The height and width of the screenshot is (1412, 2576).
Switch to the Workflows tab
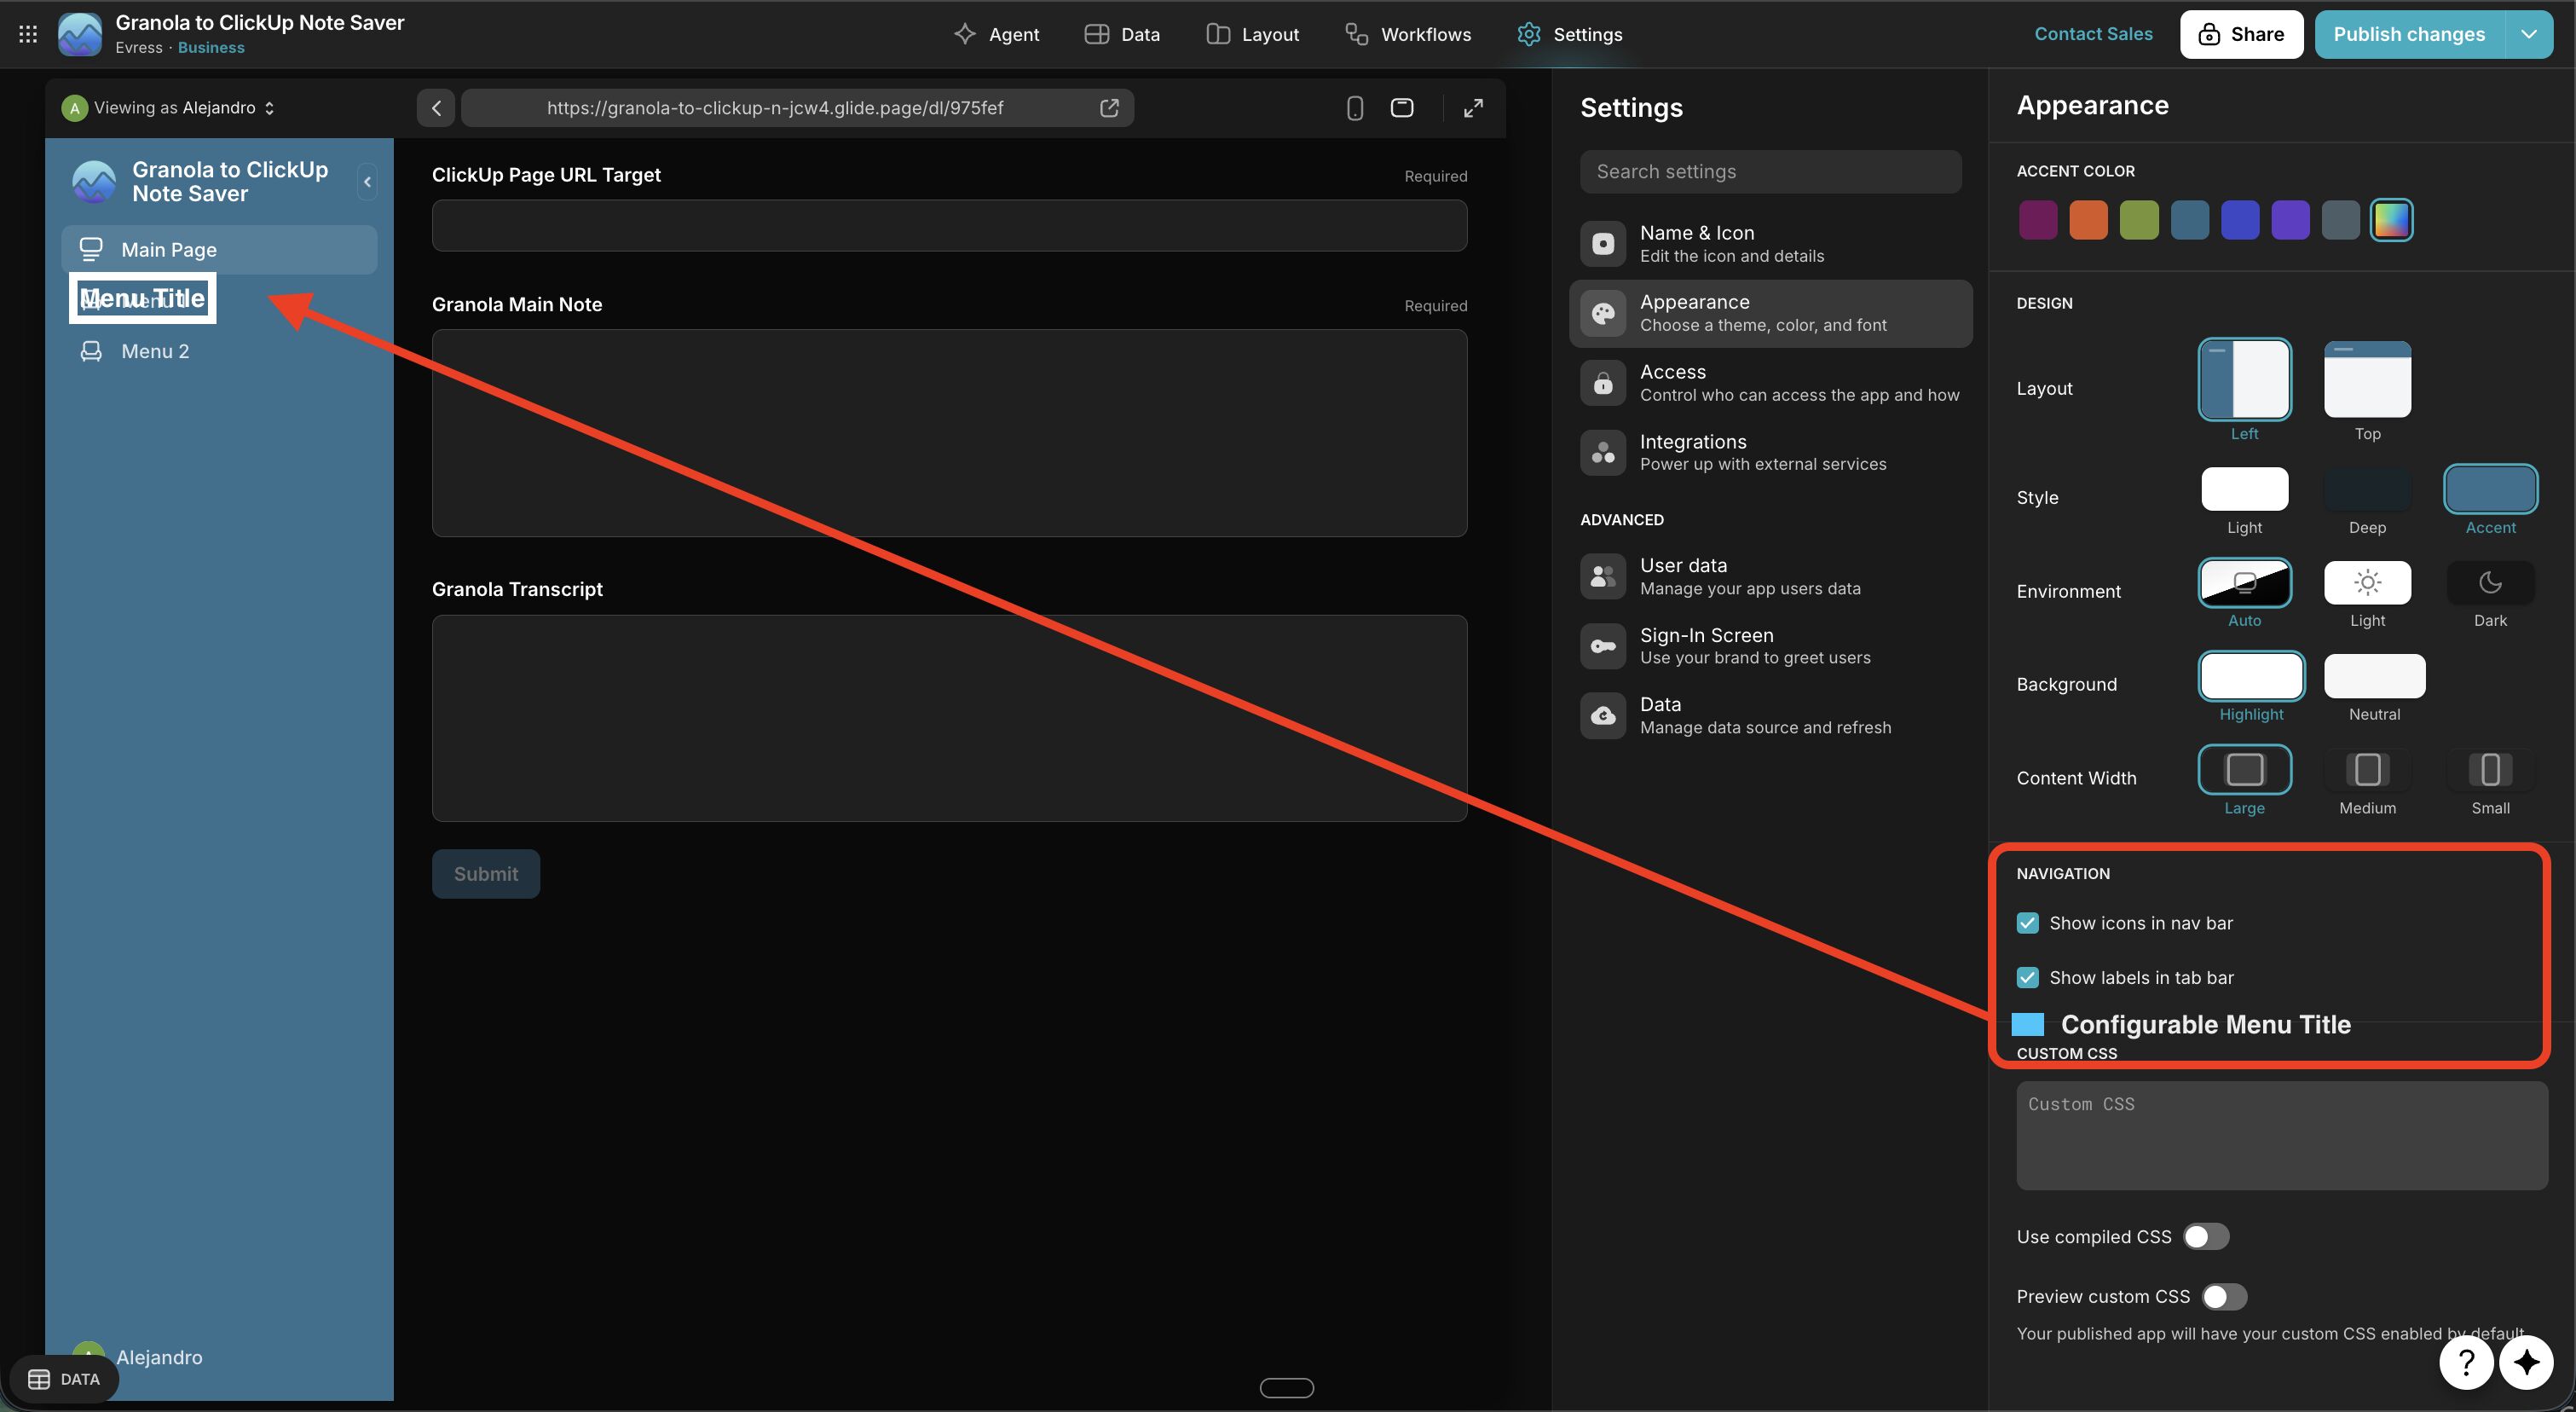[x=1408, y=34]
